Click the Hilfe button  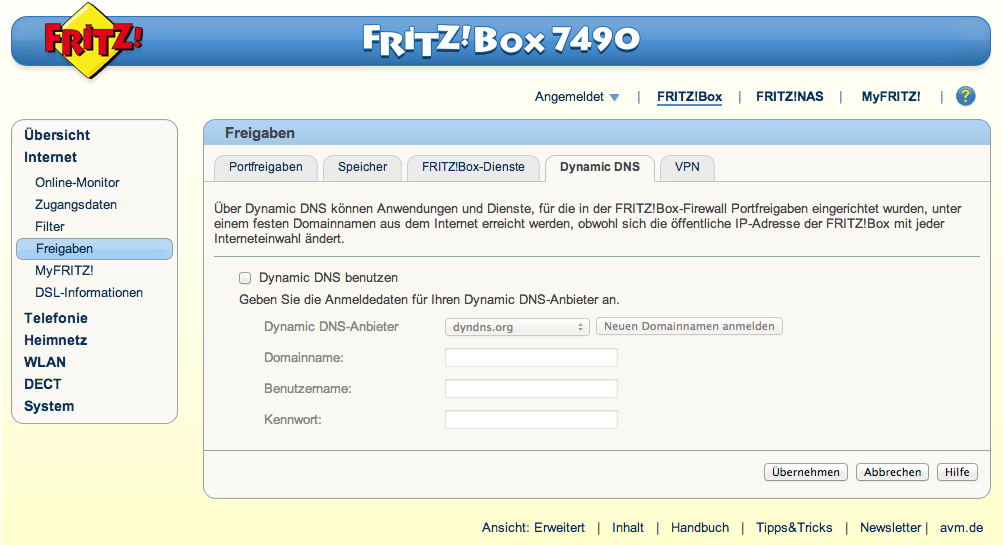[x=958, y=472]
